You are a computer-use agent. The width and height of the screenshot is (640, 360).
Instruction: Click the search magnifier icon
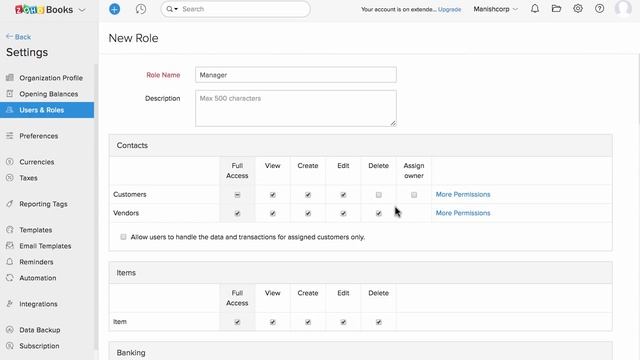pyautogui.click(x=169, y=9)
